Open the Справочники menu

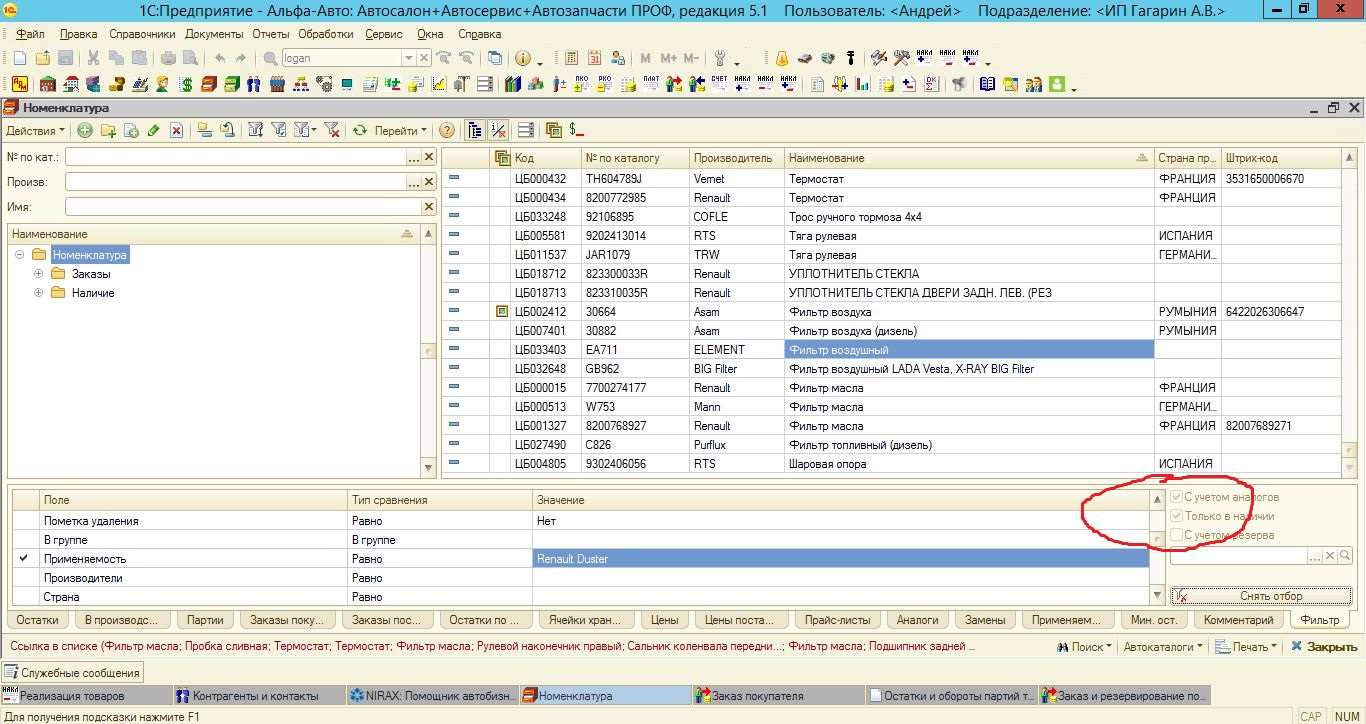[x=142, y=34]
